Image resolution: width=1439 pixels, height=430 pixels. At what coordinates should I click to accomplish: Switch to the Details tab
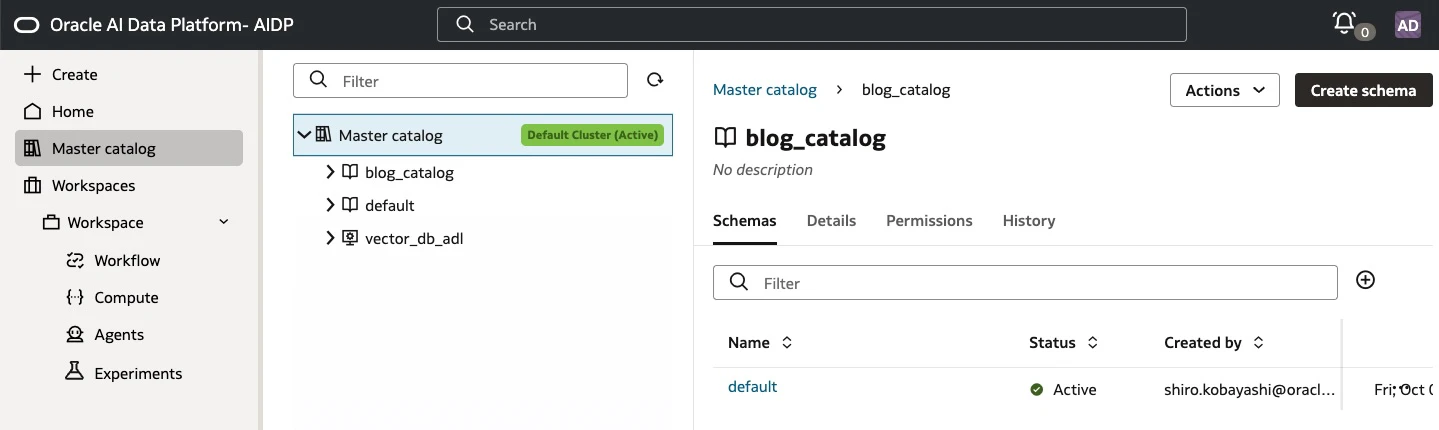click(831, 220)
